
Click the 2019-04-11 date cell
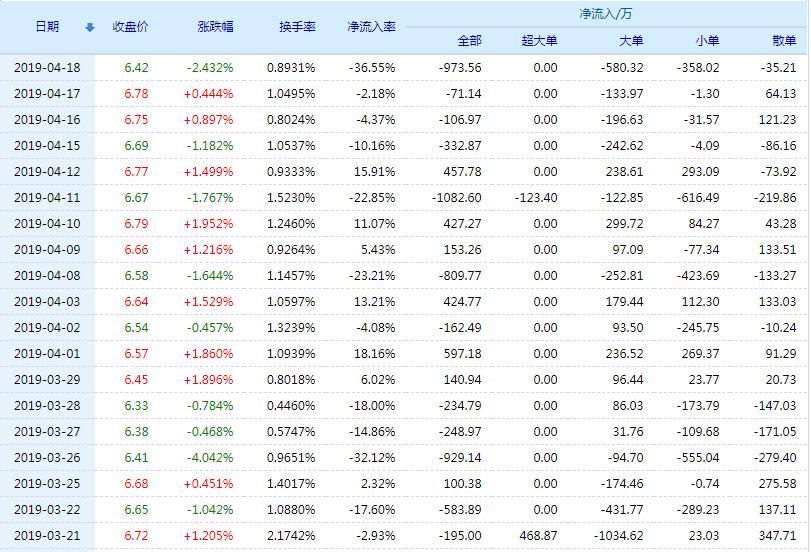click(x=47, y=198)
